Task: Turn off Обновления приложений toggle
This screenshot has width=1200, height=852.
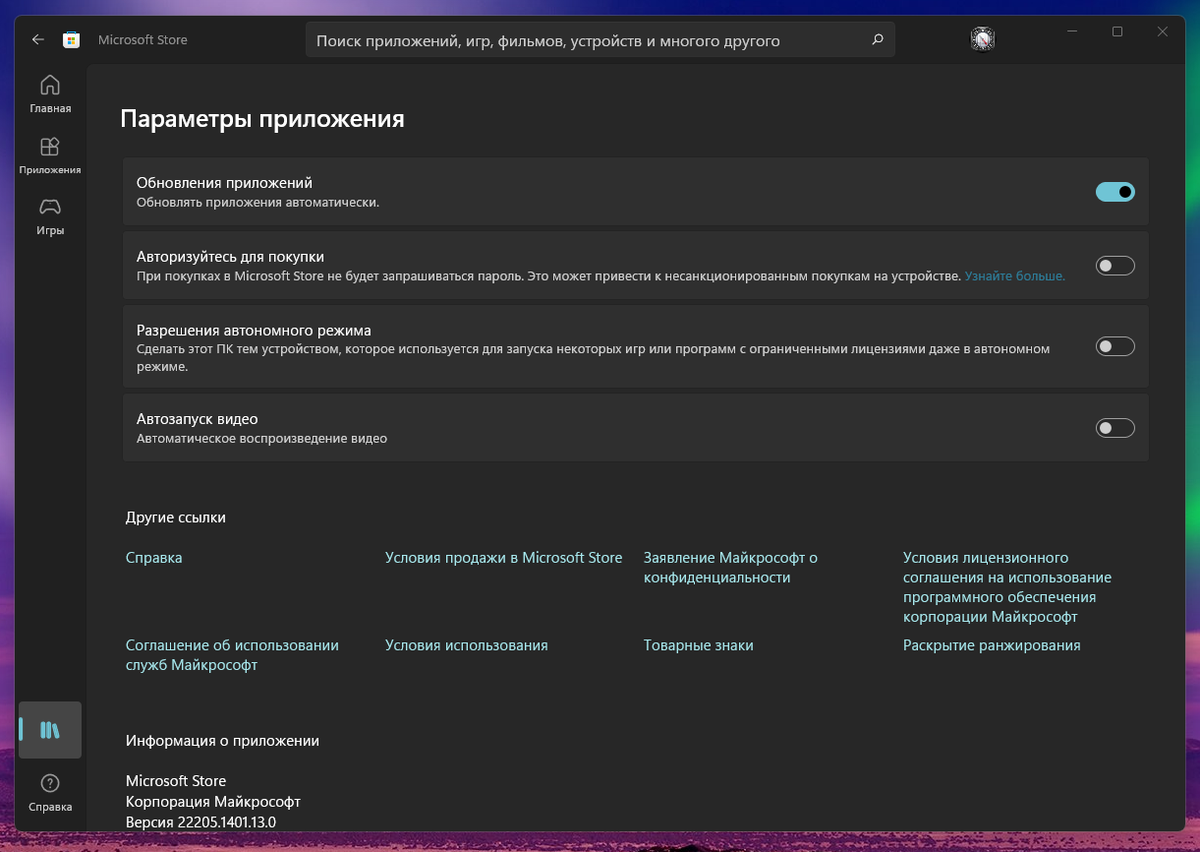Action: 1115,192
